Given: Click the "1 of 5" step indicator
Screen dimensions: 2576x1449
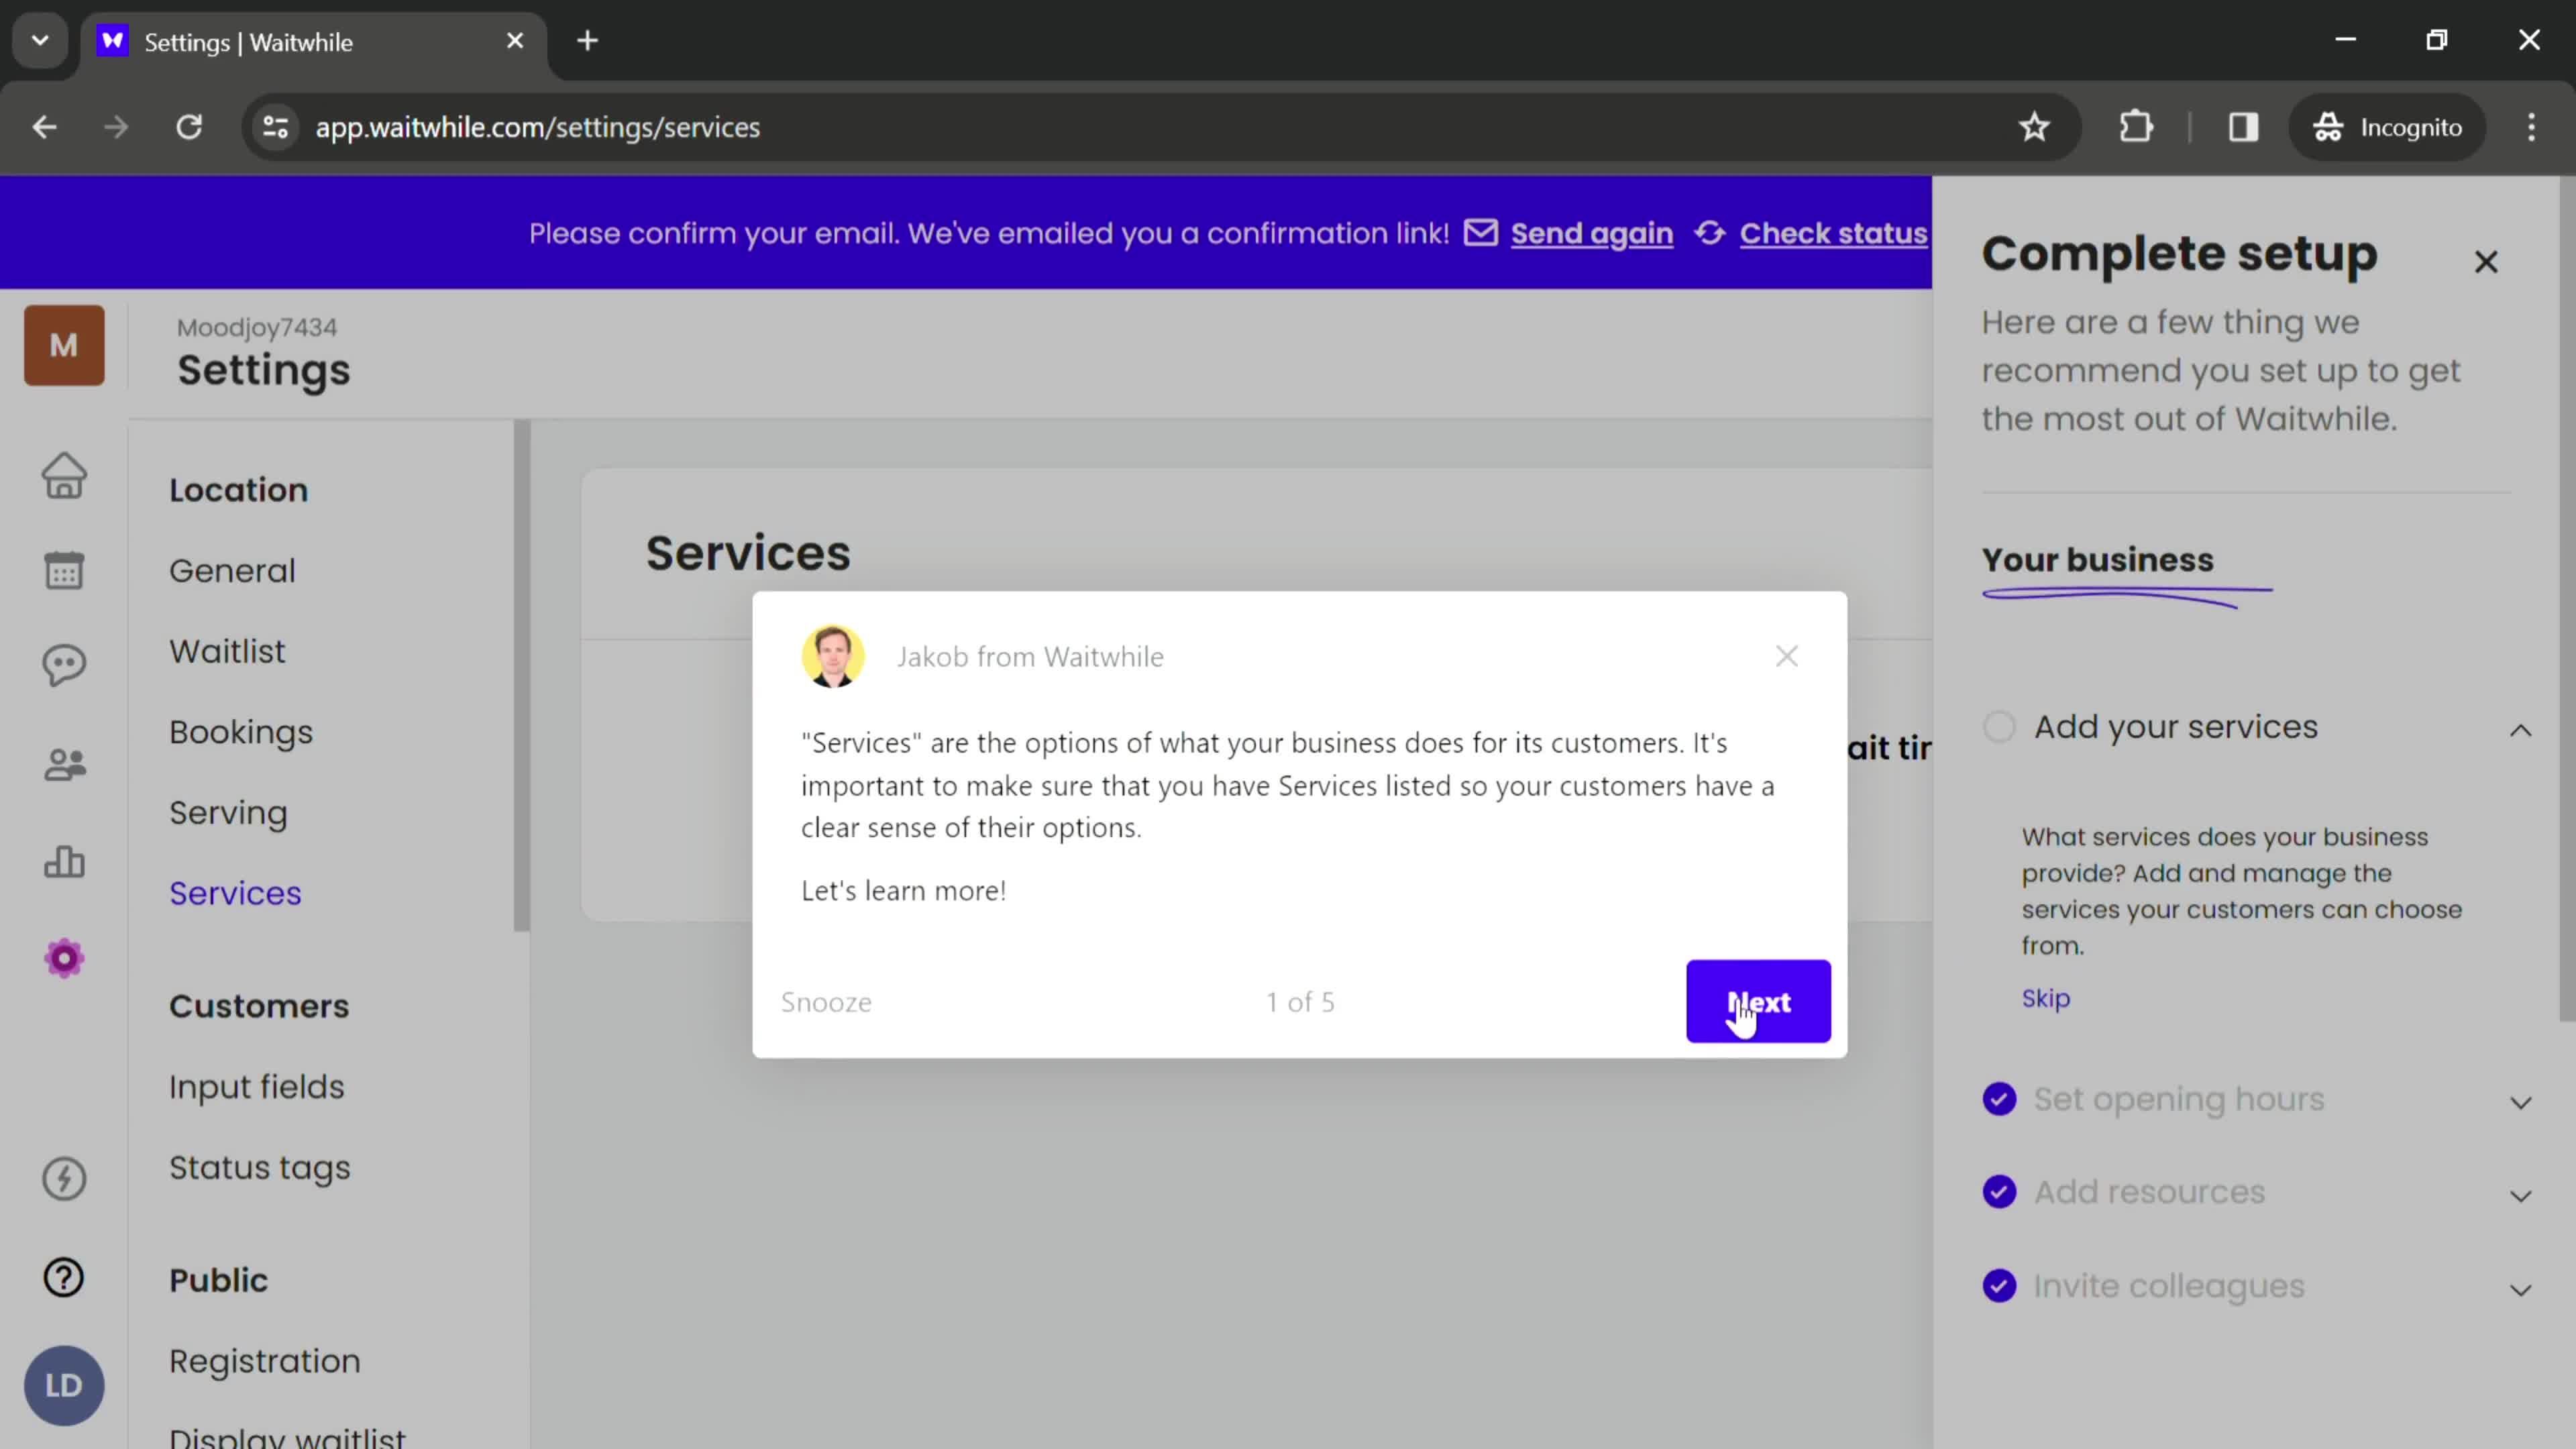Looking at the screenshot, I should coord(1300,1002).
